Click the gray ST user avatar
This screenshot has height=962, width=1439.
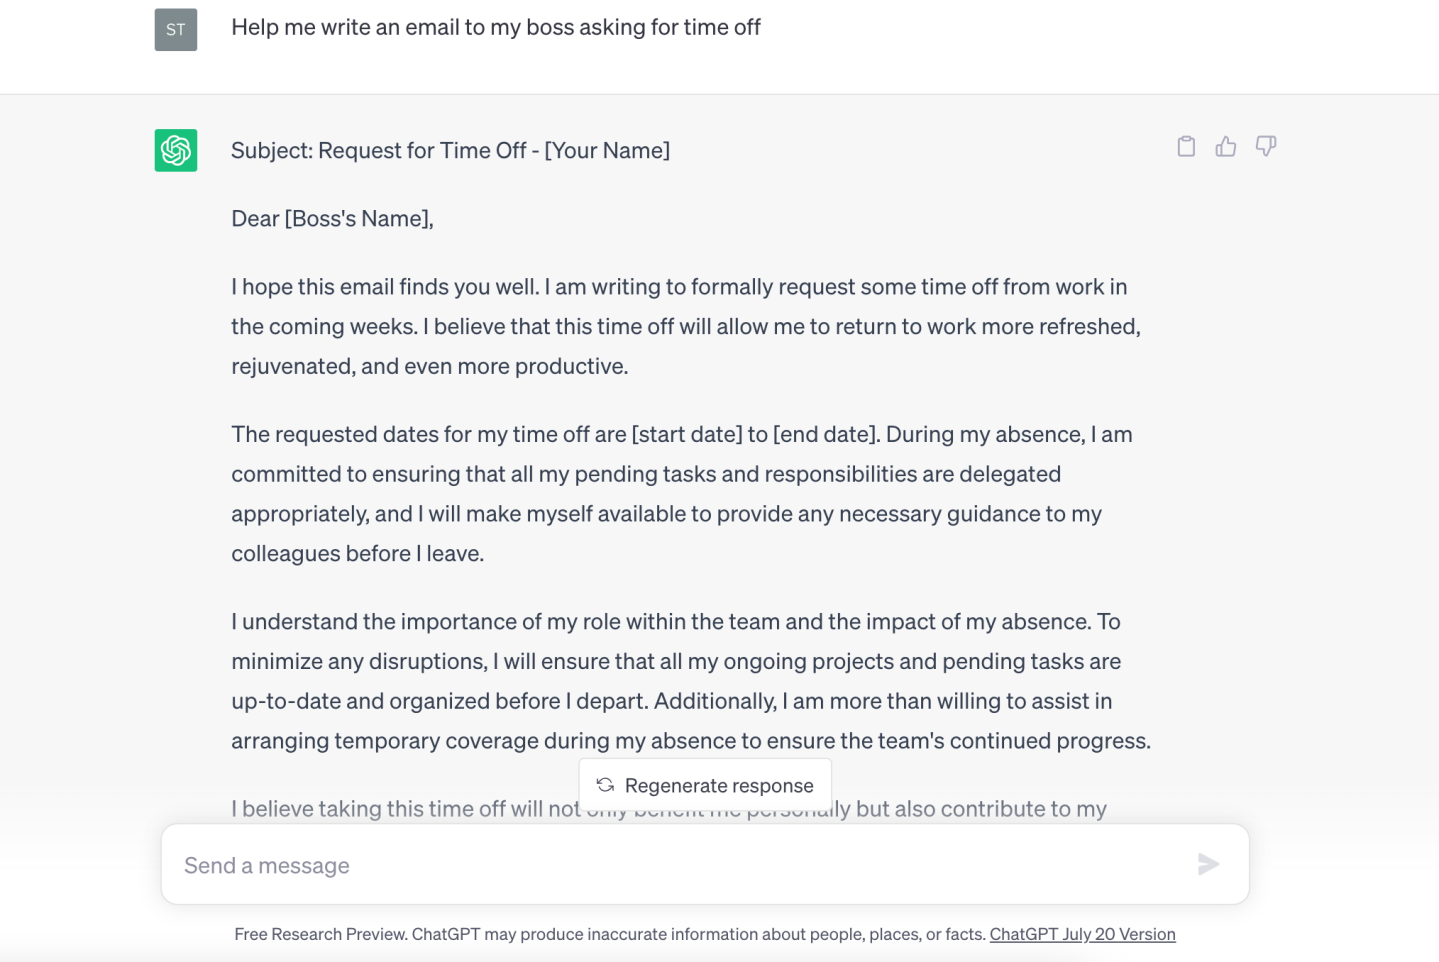(x=176, y=30)
